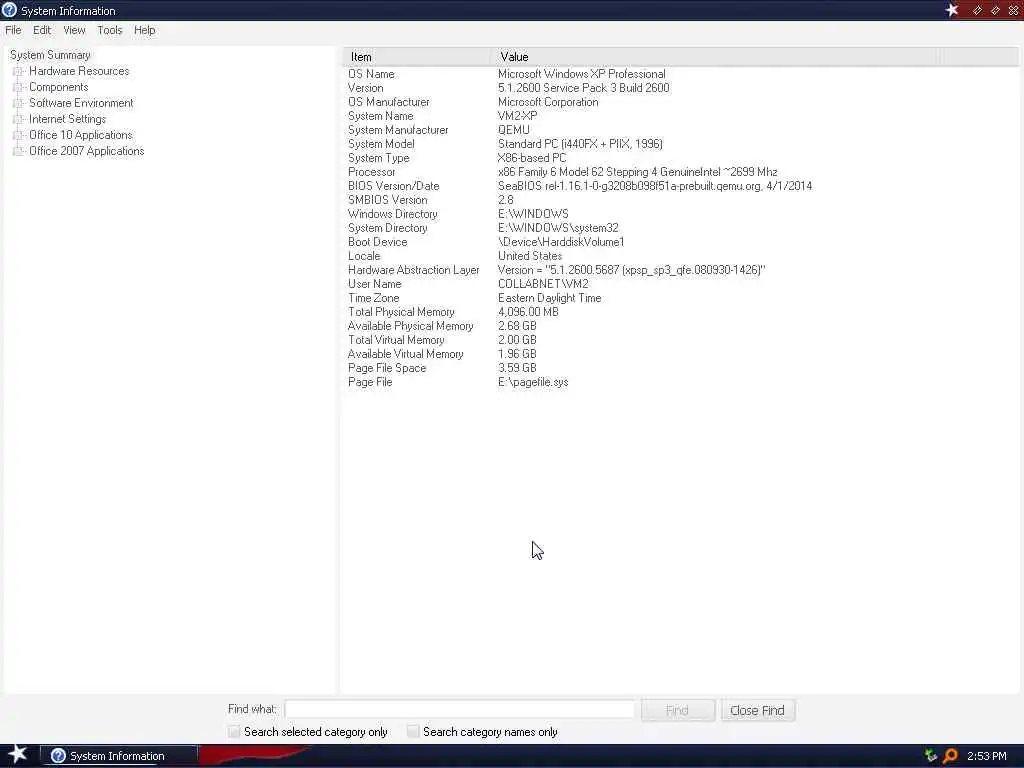Viewport: 1024px width, 768px height.
Task: Click the orange magnifier tray icon
Action: coord(950,756)
